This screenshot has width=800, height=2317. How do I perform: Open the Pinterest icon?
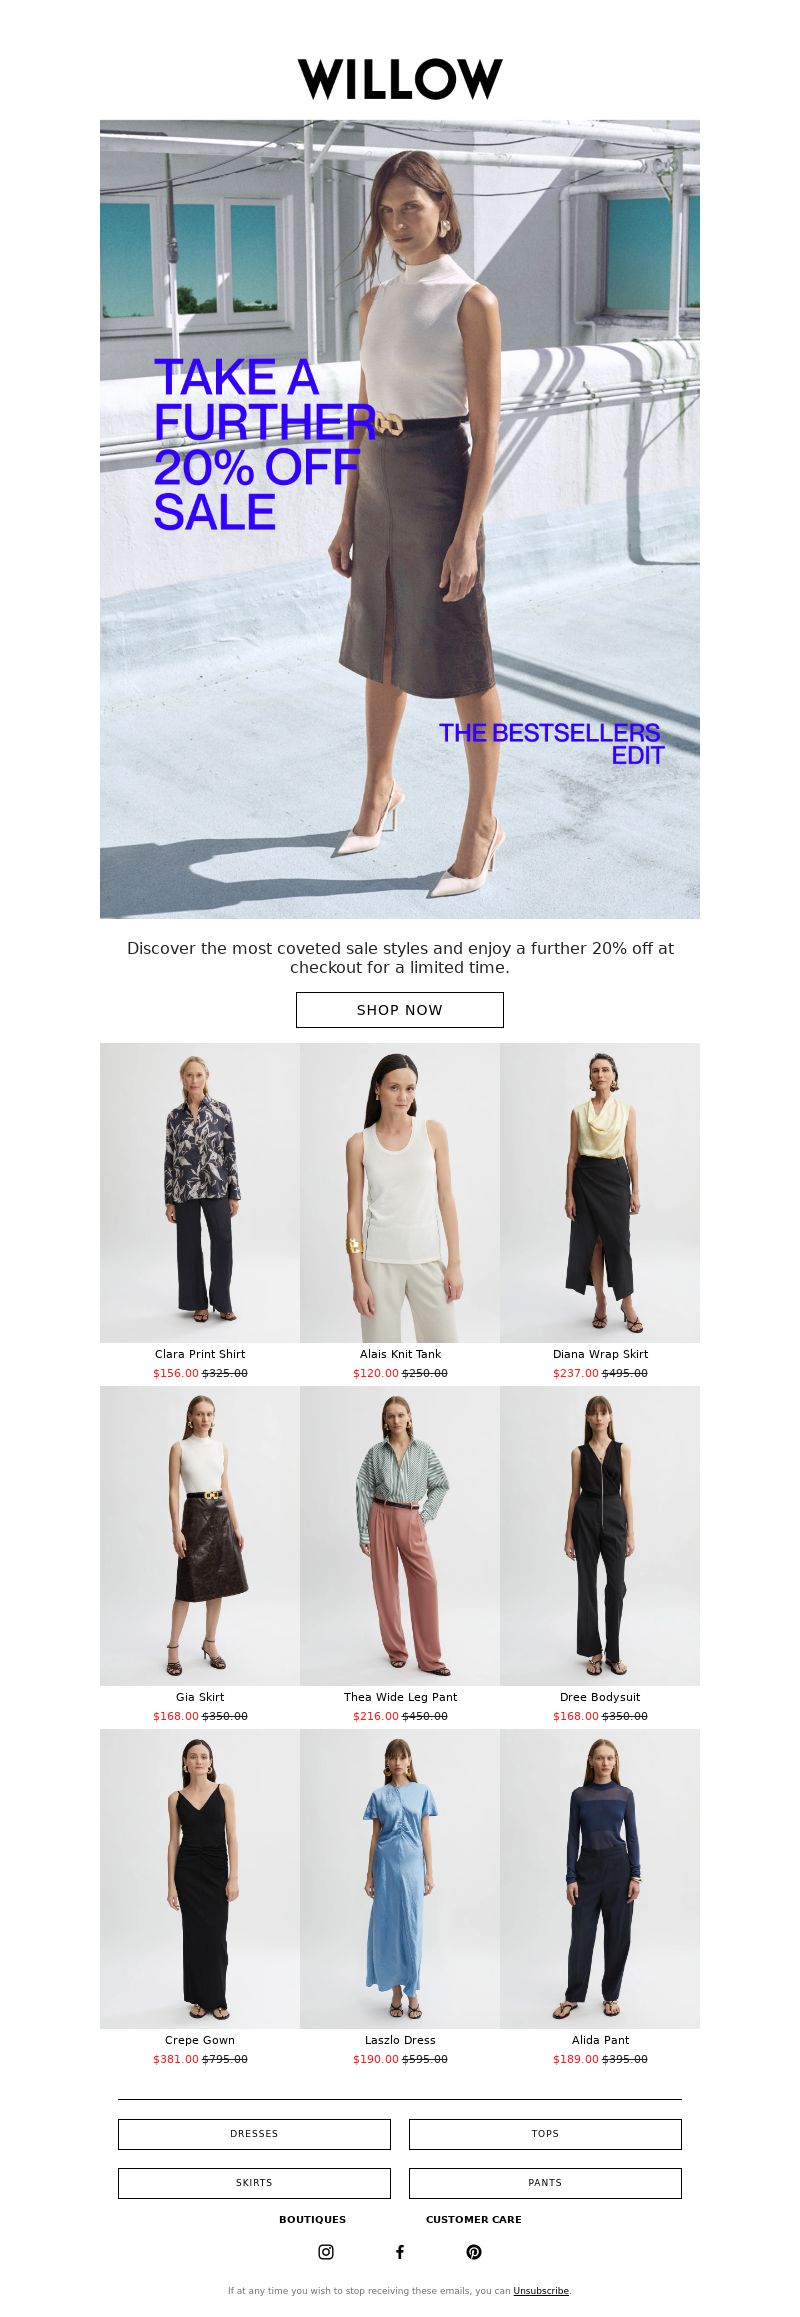pyautogui.click(x=474, y=2252)
